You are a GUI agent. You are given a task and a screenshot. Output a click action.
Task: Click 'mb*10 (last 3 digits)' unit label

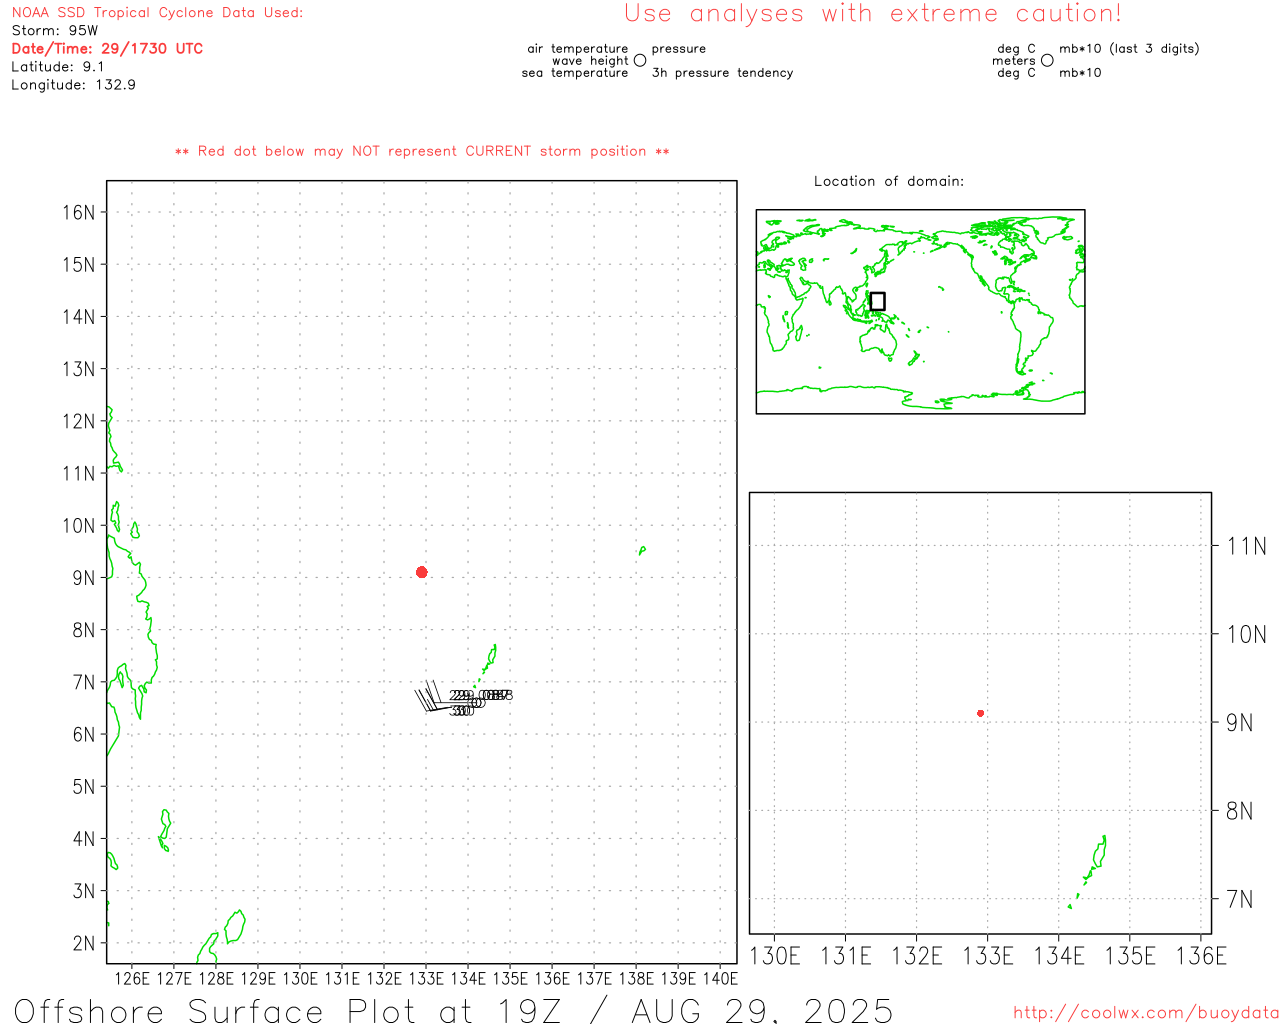tap(1129, 49)
